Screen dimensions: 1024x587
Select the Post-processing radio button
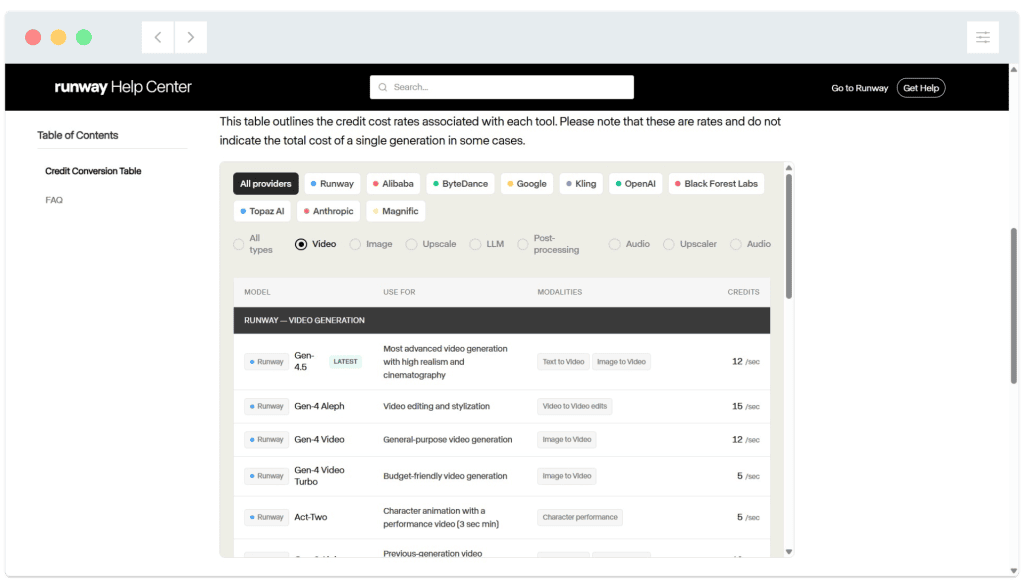522,244
